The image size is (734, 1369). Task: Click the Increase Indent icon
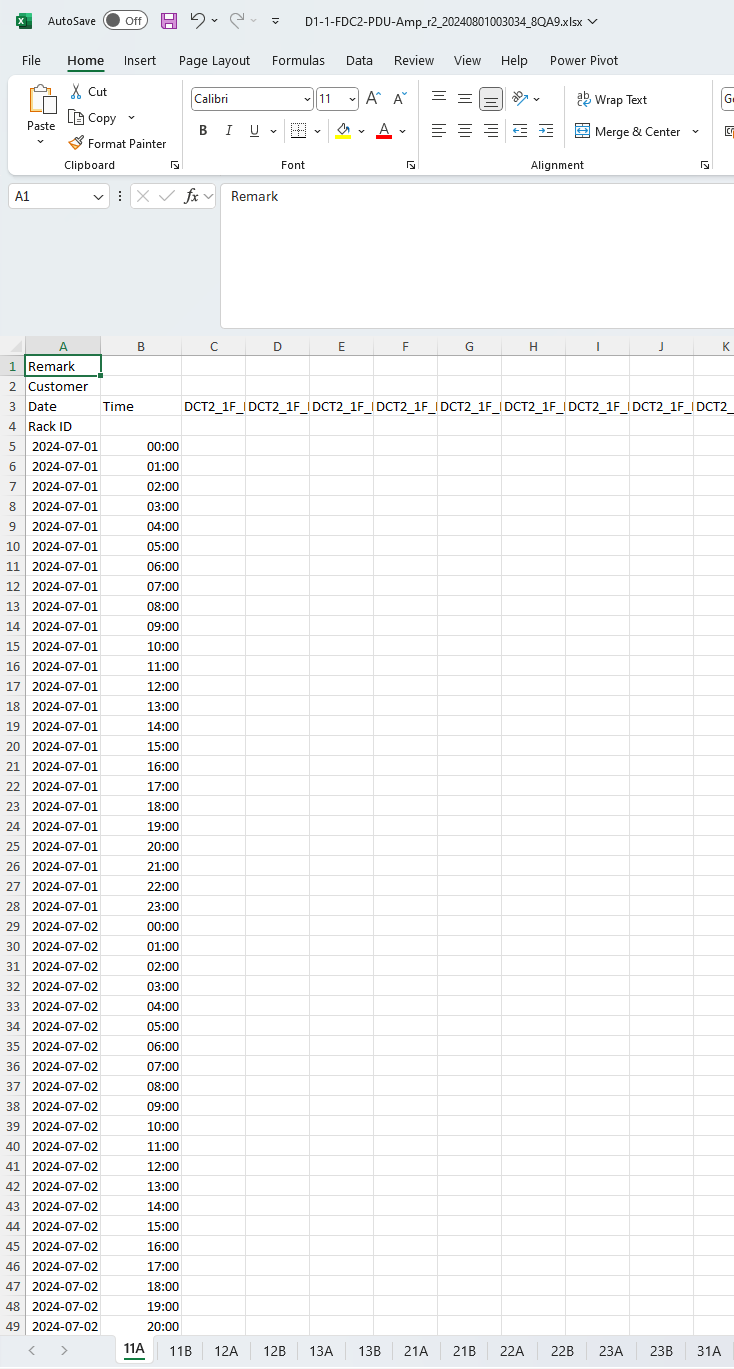click(x=546, y=131)
